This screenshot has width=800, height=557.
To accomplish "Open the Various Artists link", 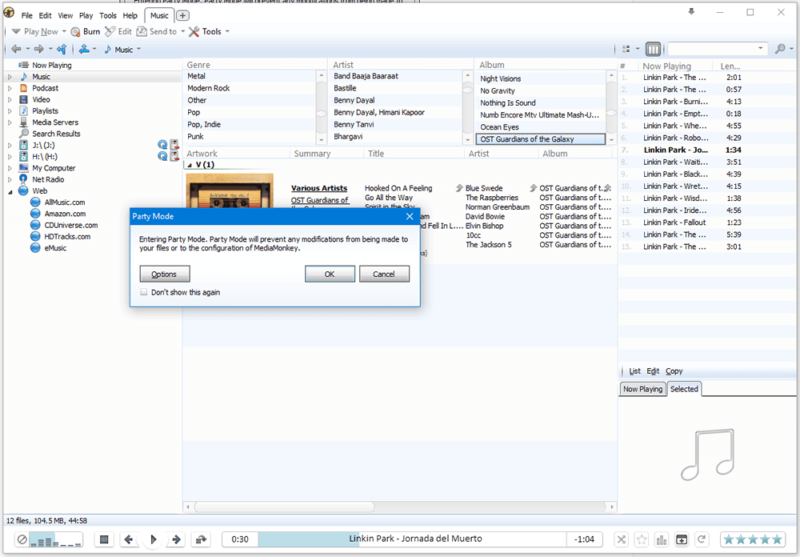I will coord(319,188).
